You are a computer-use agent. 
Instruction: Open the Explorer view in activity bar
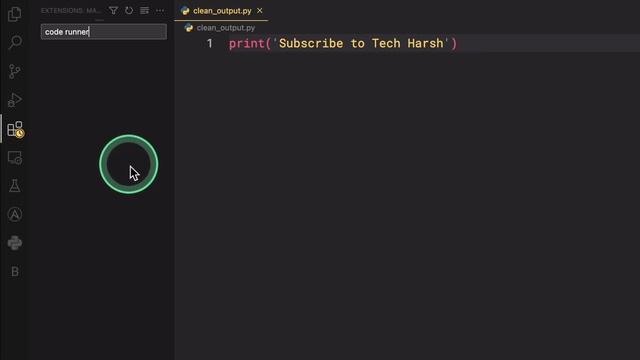coord(15,14)
